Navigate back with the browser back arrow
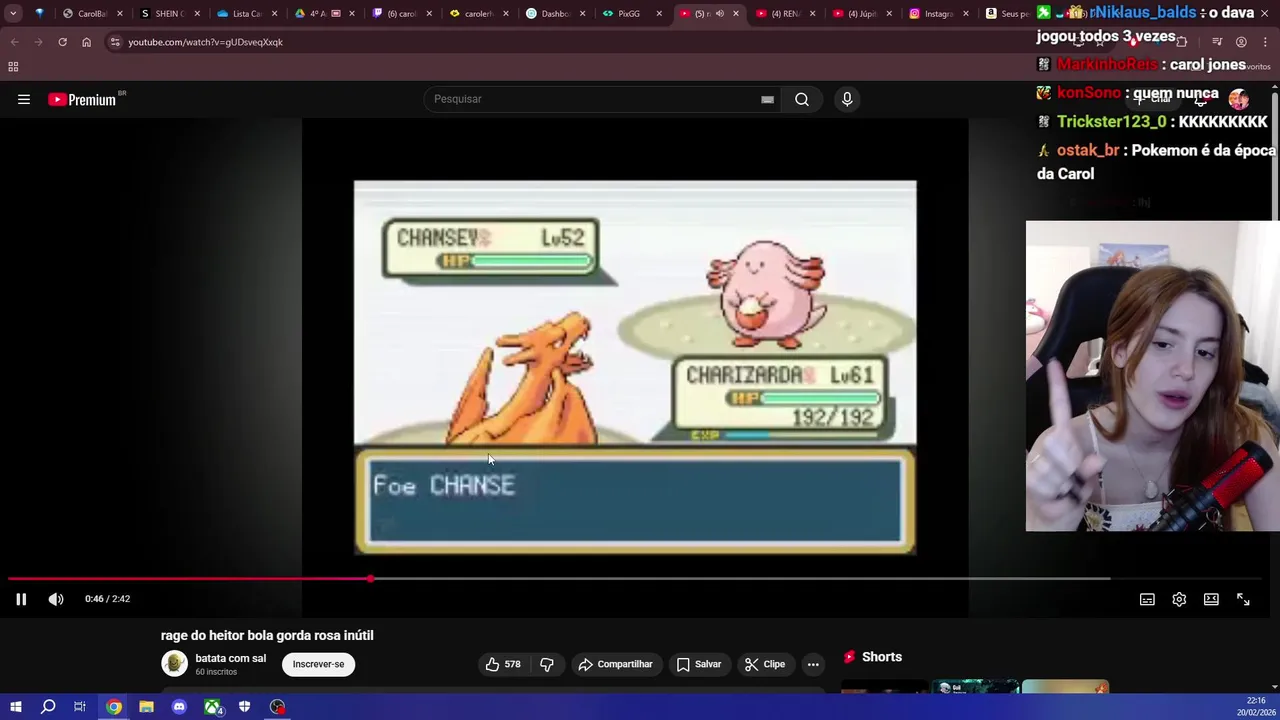 [x=14, y=42]
